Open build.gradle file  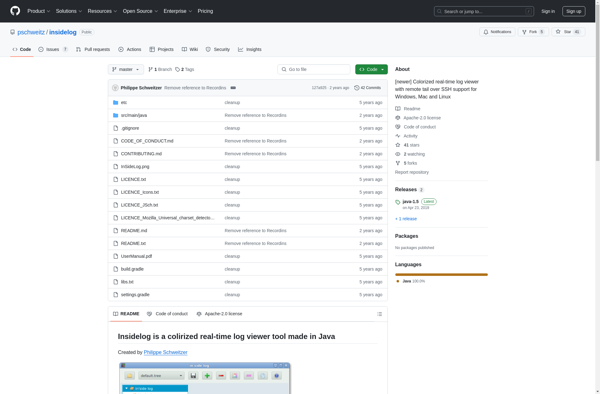click(x=132, y=269)
